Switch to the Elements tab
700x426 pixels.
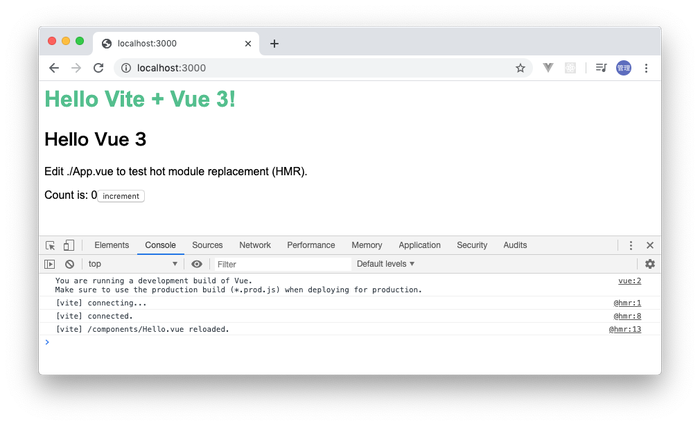click(x=112, y=245)
